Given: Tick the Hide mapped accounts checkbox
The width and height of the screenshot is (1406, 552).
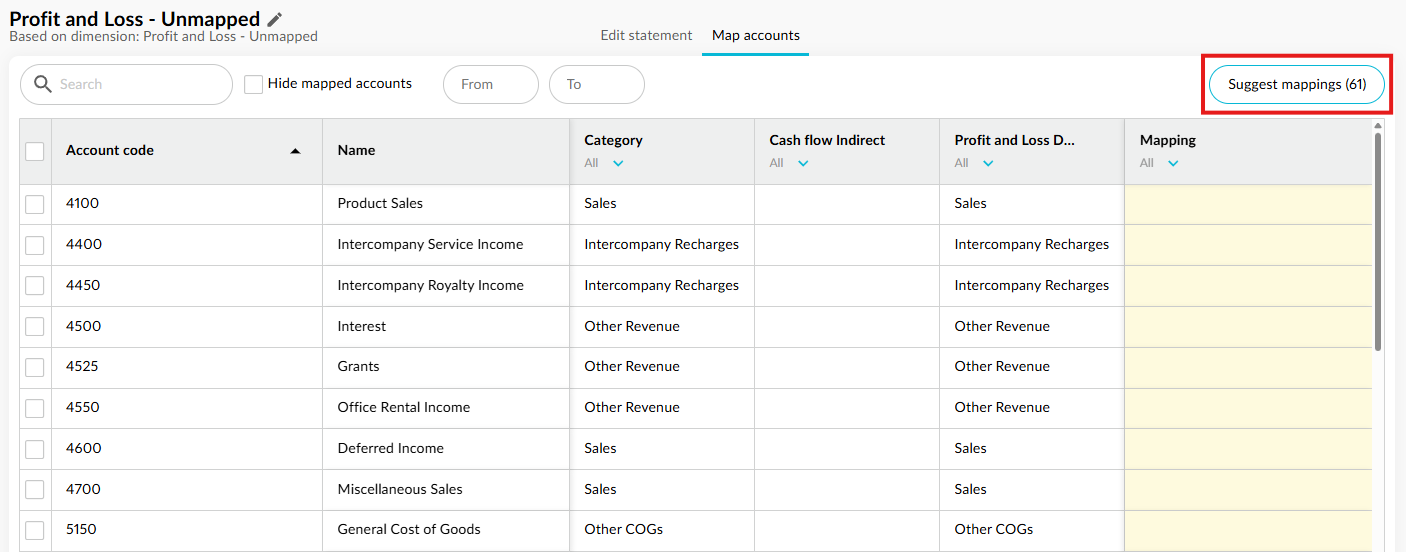Looking at the screenshot, I should [254, 84].
